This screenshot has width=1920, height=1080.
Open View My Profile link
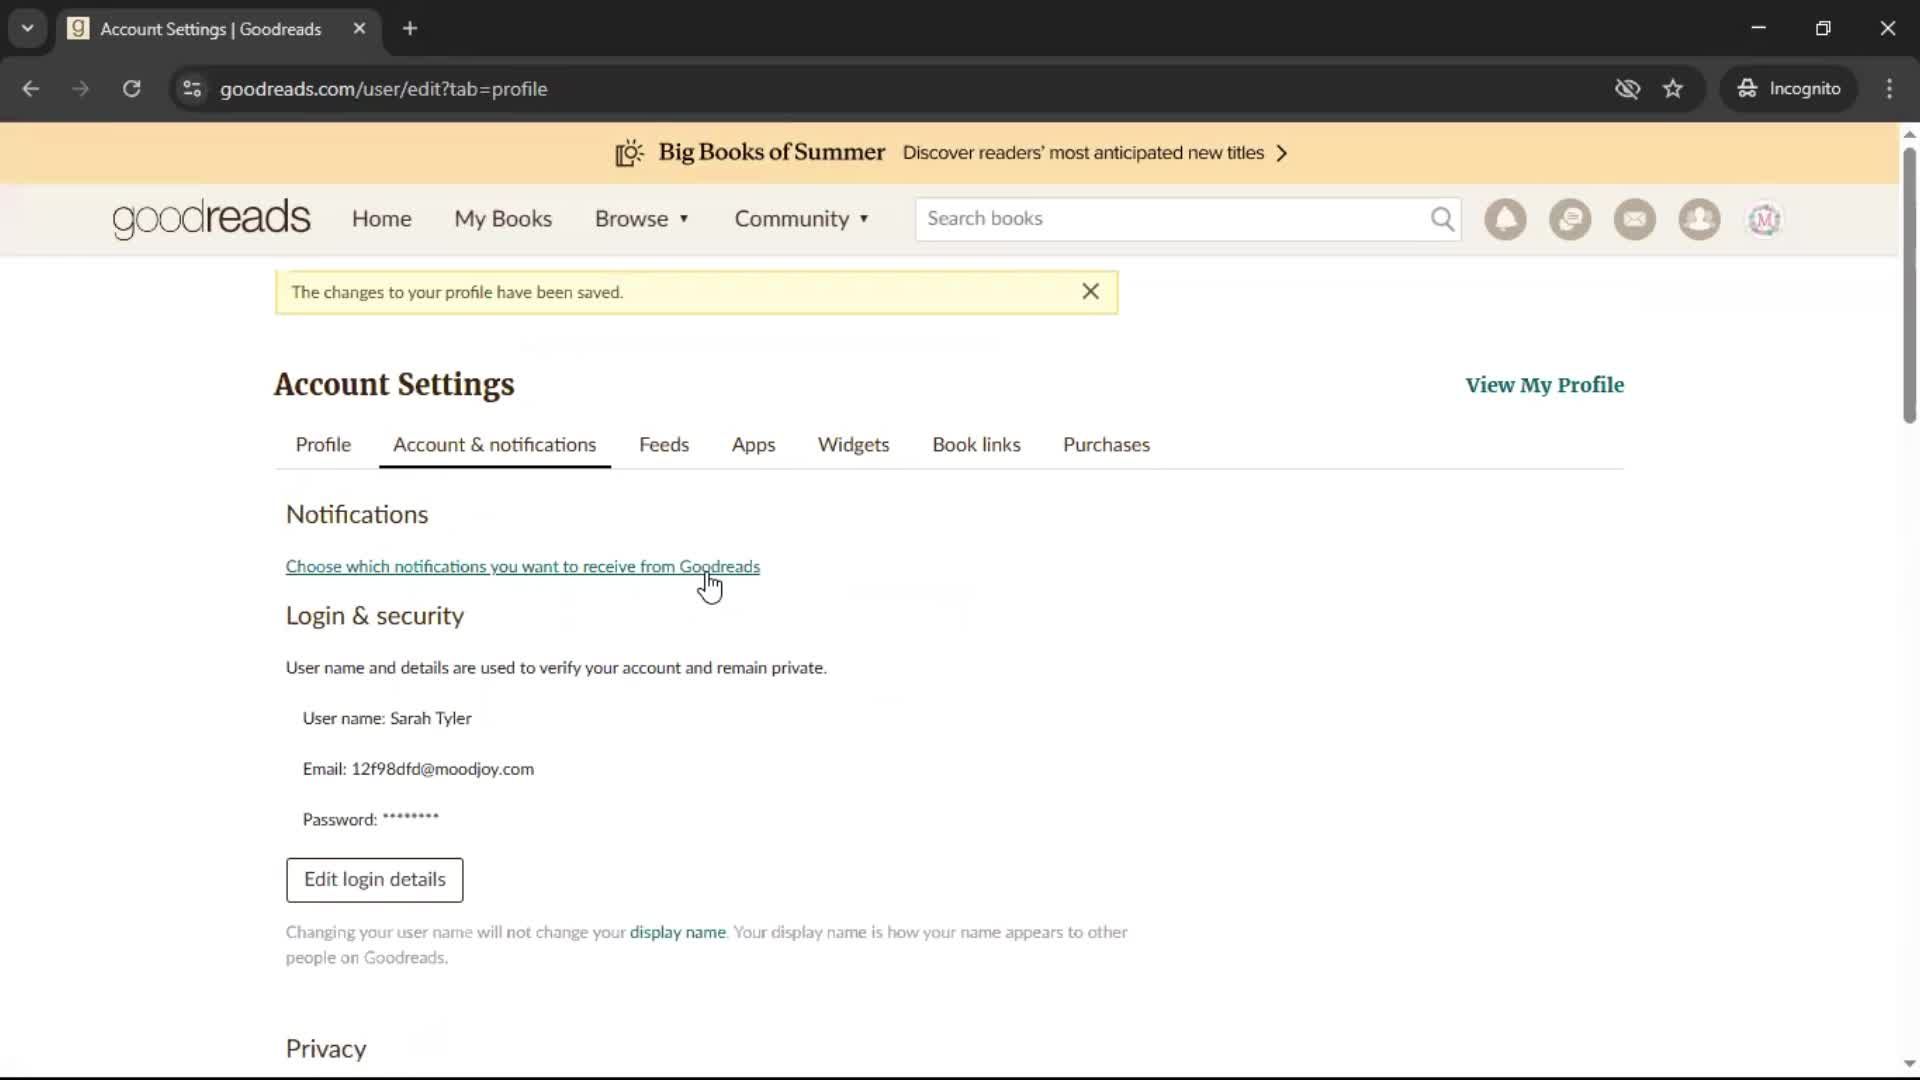(x=1544, y=385)
